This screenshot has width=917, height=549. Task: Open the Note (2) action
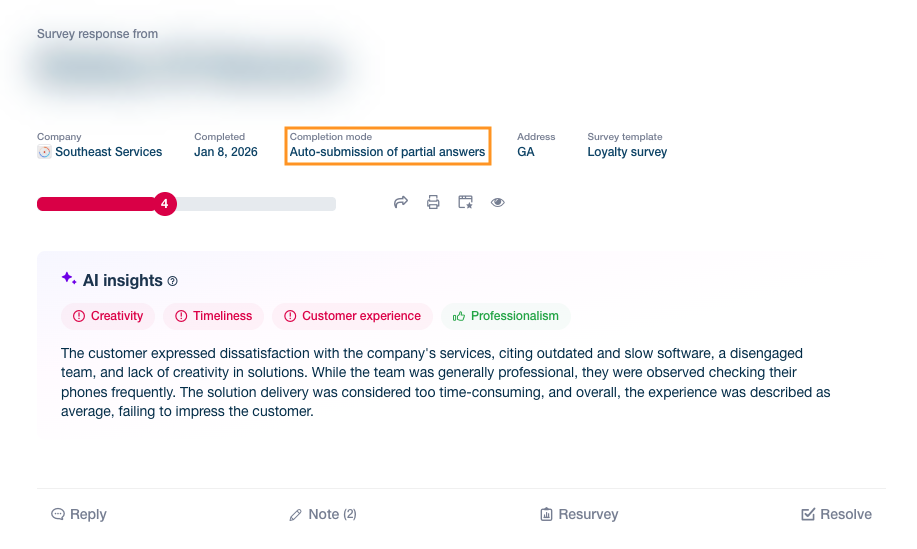323,514
